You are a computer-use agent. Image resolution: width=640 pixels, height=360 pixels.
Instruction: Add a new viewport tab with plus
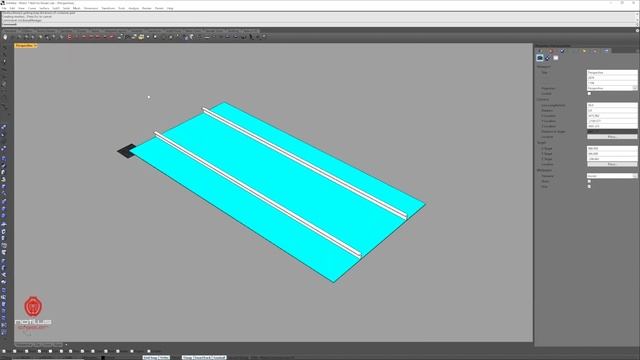pos(67,345)
